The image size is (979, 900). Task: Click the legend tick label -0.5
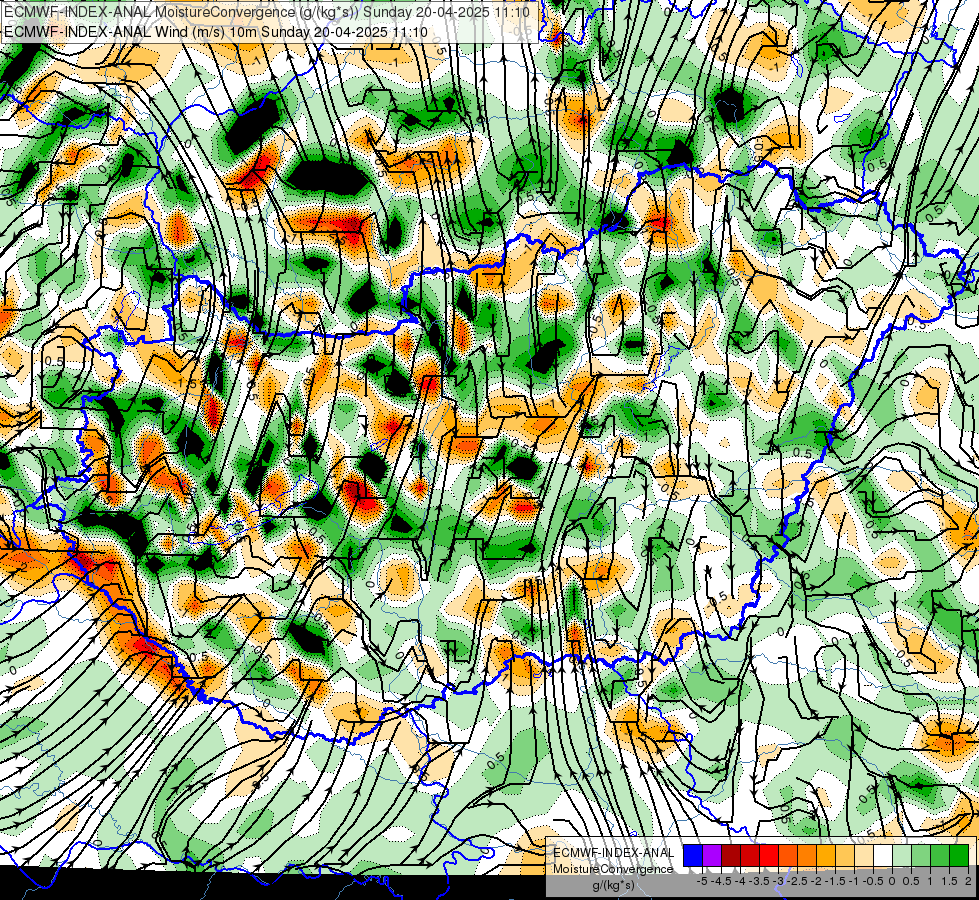(x=873, y=881)
